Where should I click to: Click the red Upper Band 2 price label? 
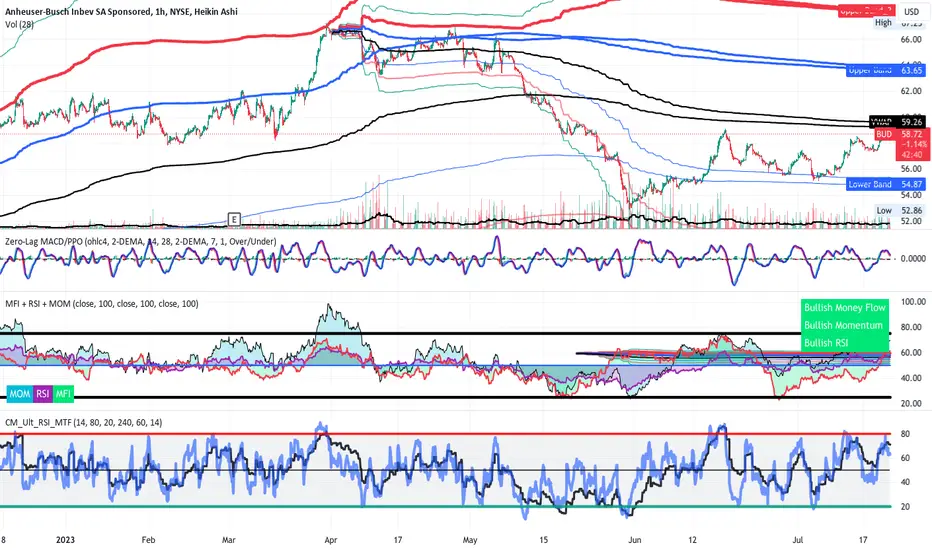tap(868, 11)
